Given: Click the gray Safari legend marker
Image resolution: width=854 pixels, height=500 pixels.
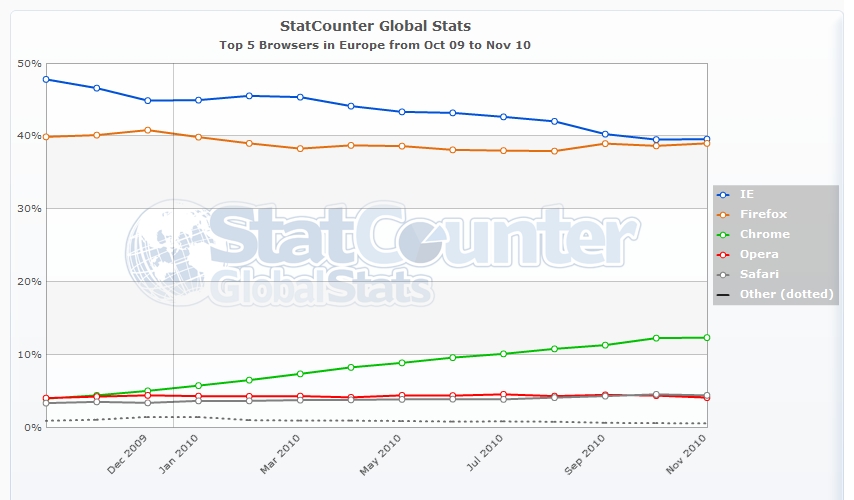Looking at the screenshot, I should coord(723,274).
